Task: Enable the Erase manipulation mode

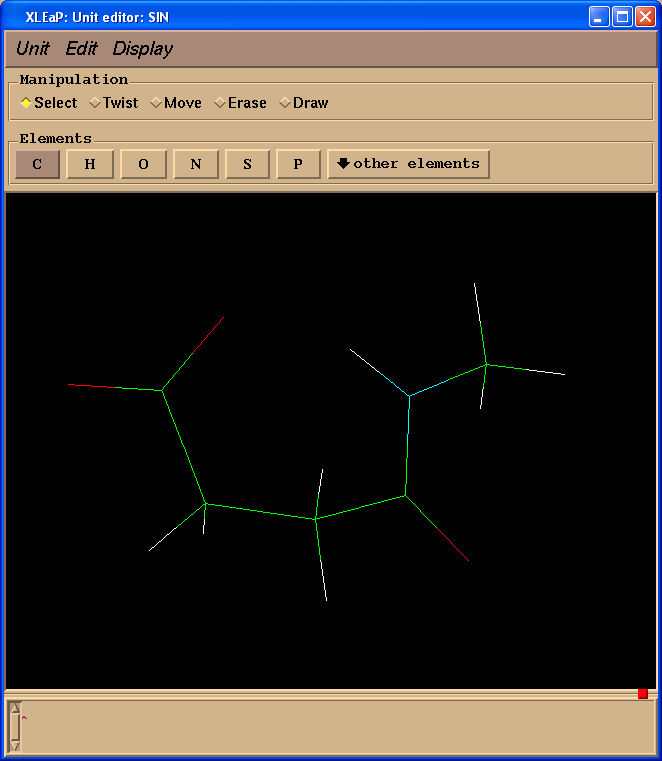Action: 241,103
